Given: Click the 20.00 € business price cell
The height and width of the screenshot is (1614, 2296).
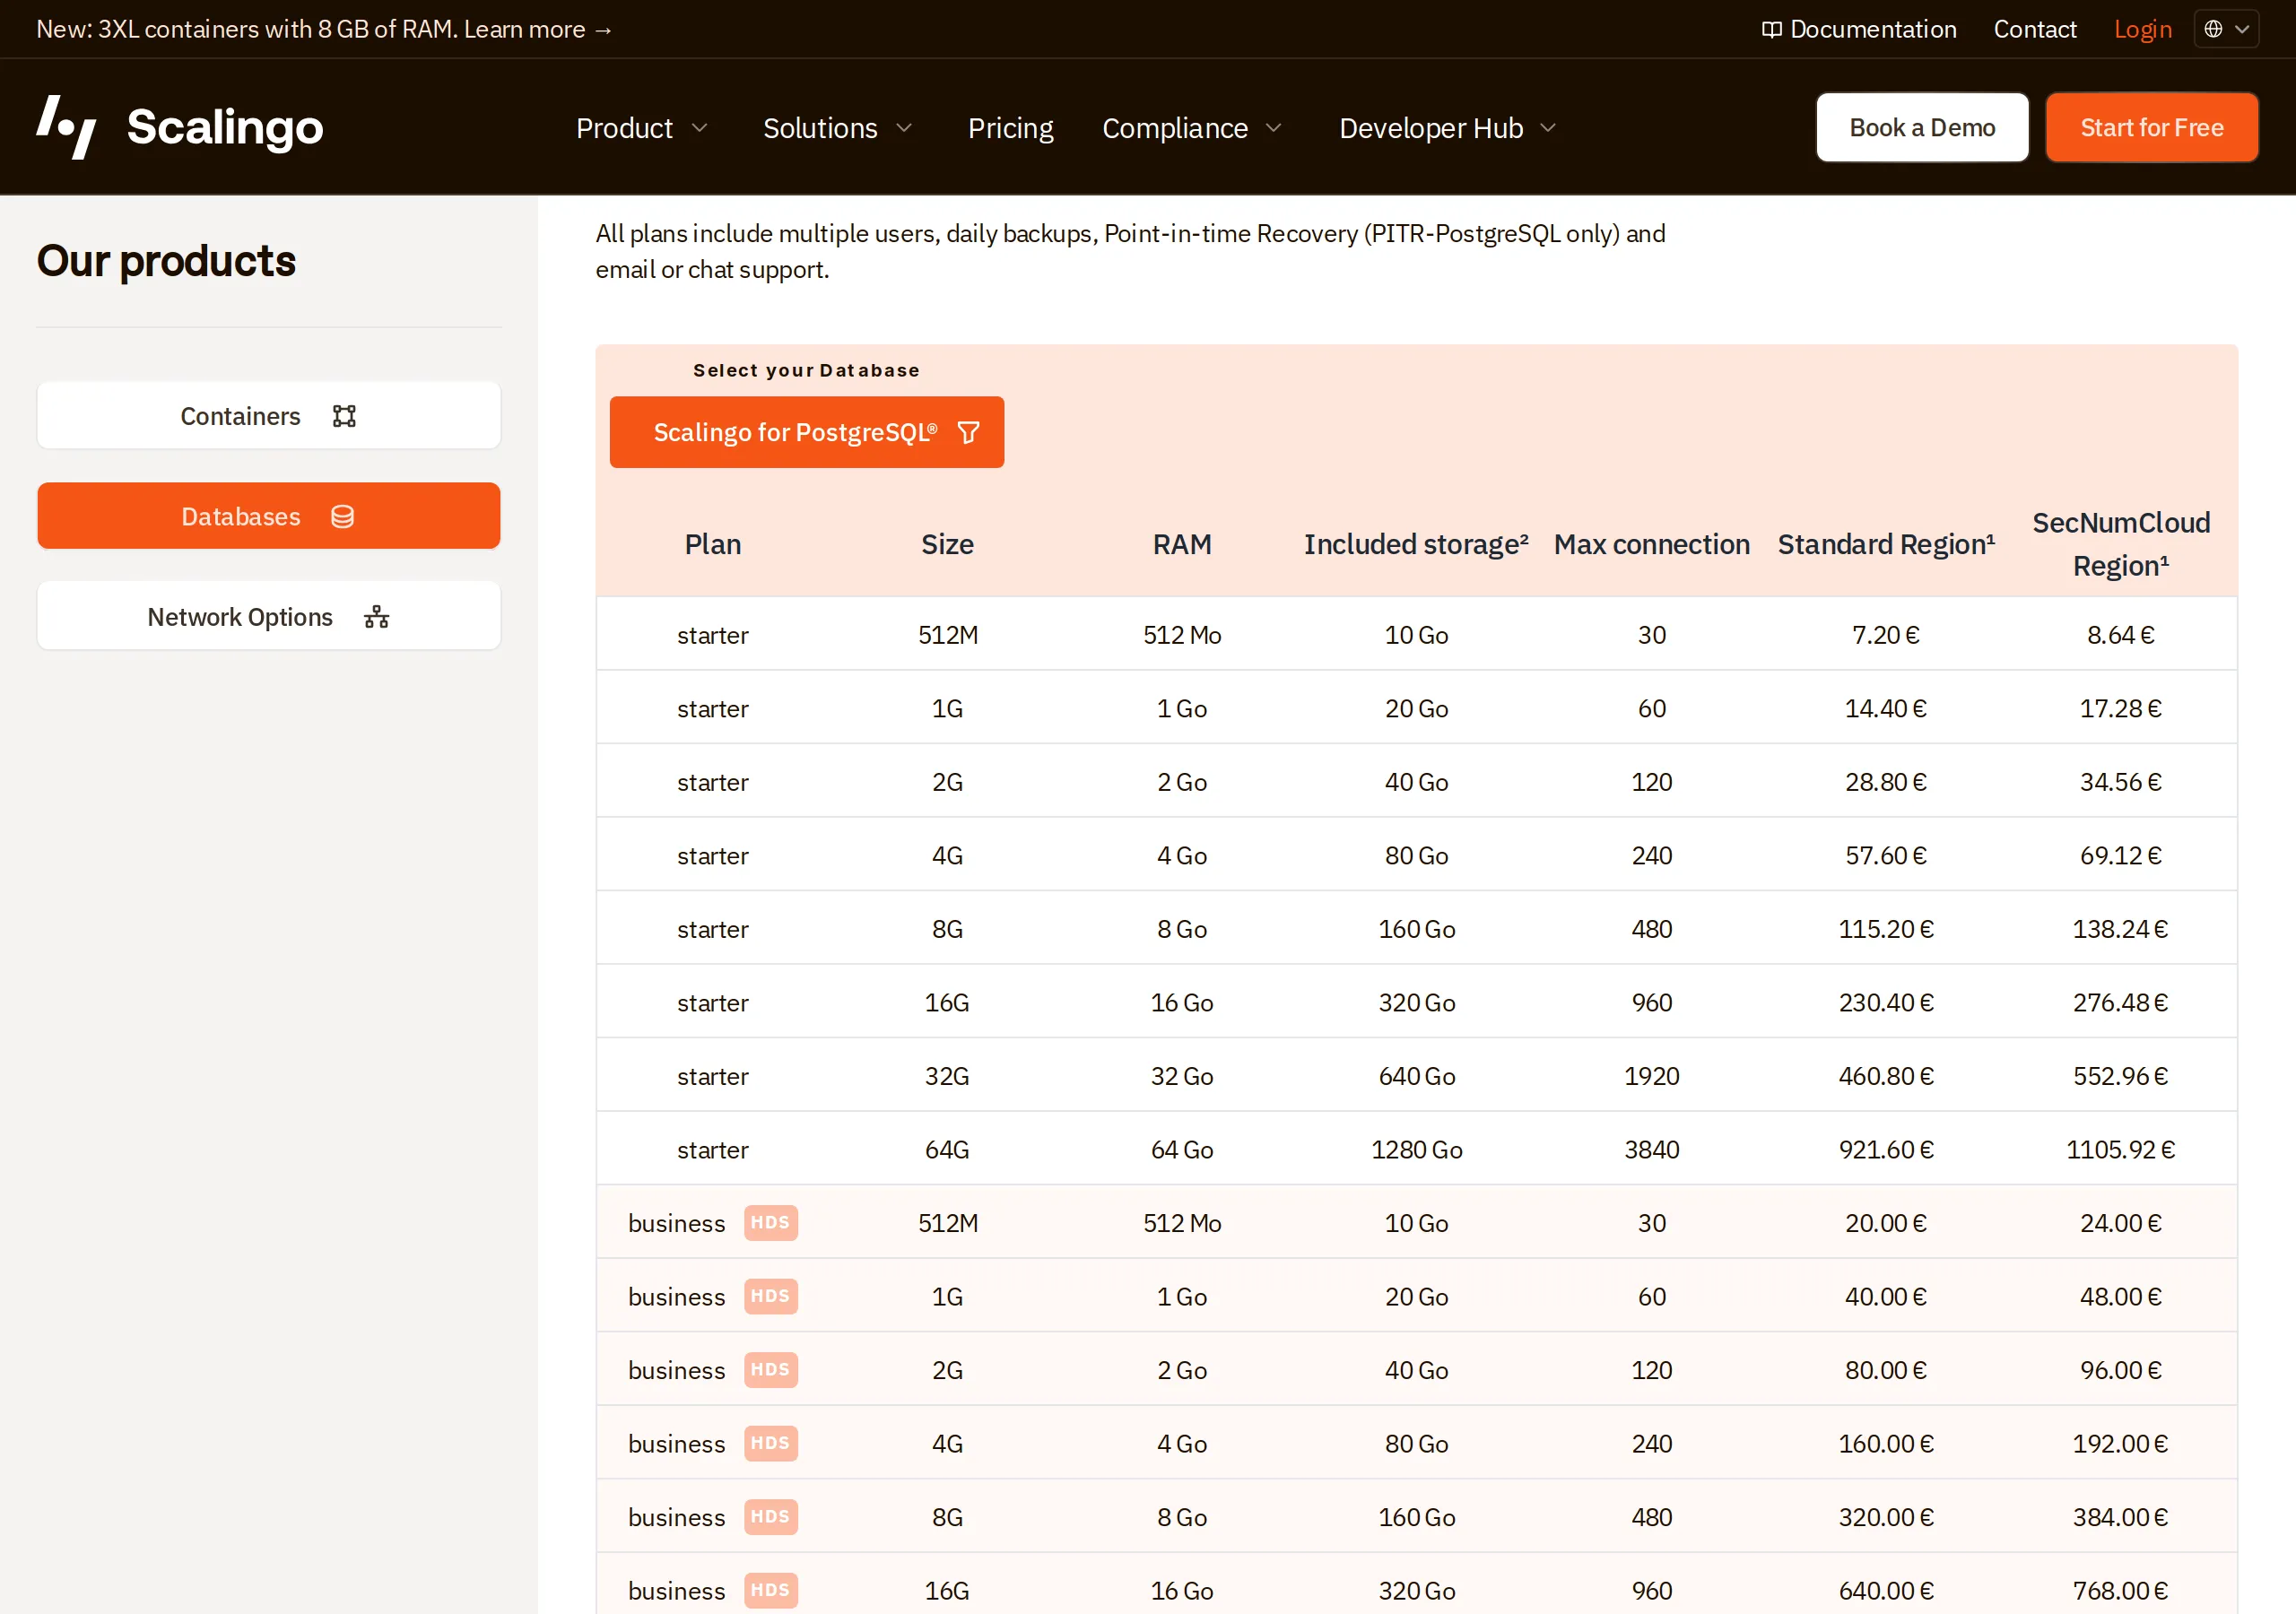Looking at the screenshot, I should (1886, 1223).
